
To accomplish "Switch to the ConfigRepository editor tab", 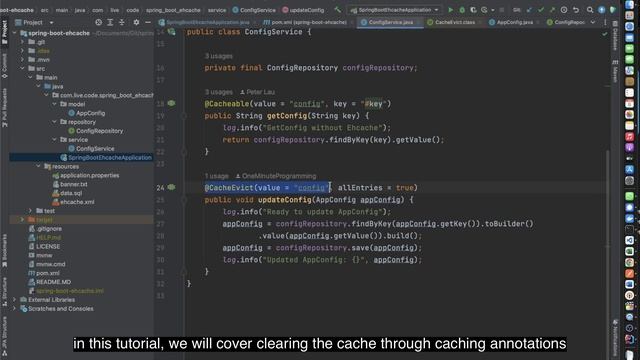I will 567,22.
